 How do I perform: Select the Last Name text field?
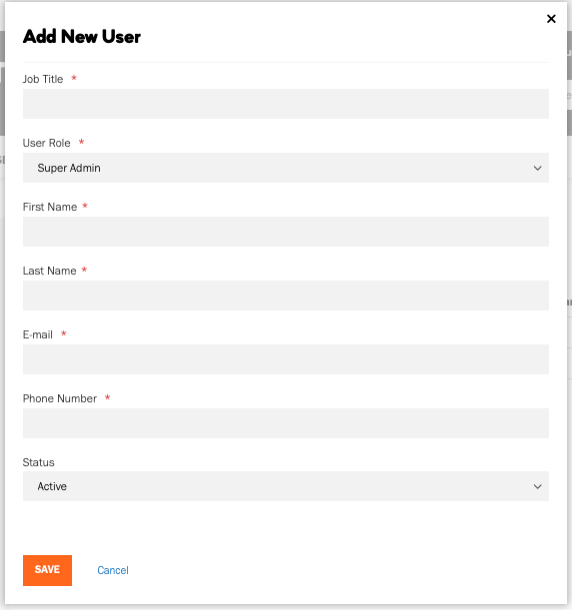[286, 295]
